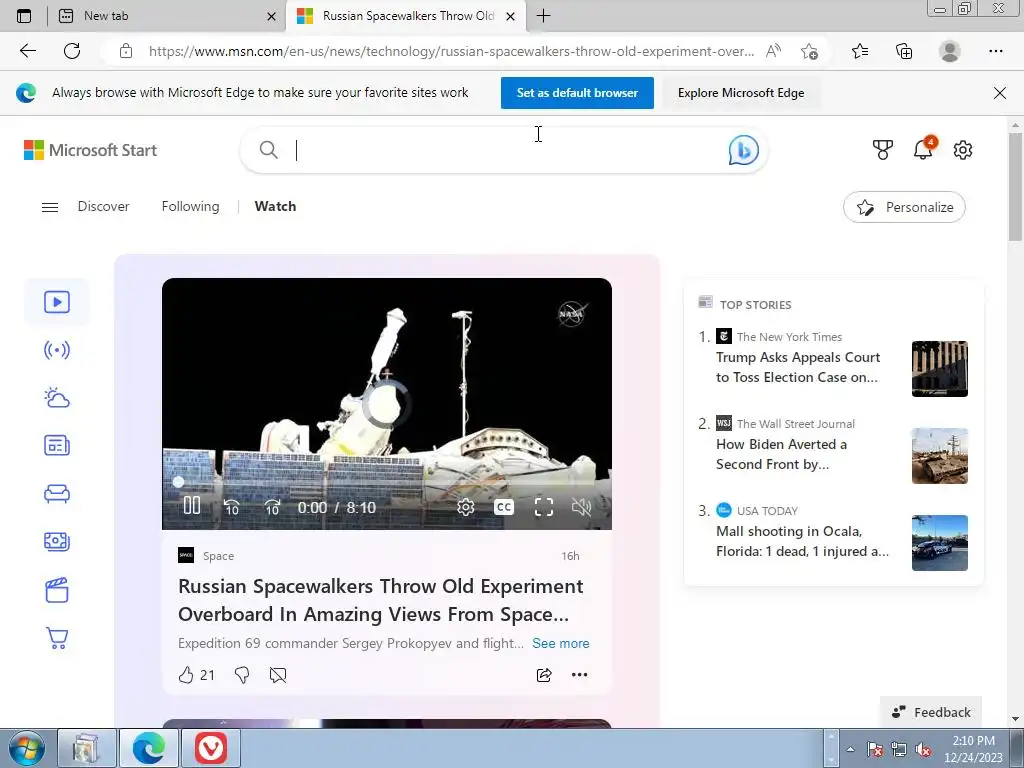Open the Feedback button
1024x768 pixels.
(931, 712)
